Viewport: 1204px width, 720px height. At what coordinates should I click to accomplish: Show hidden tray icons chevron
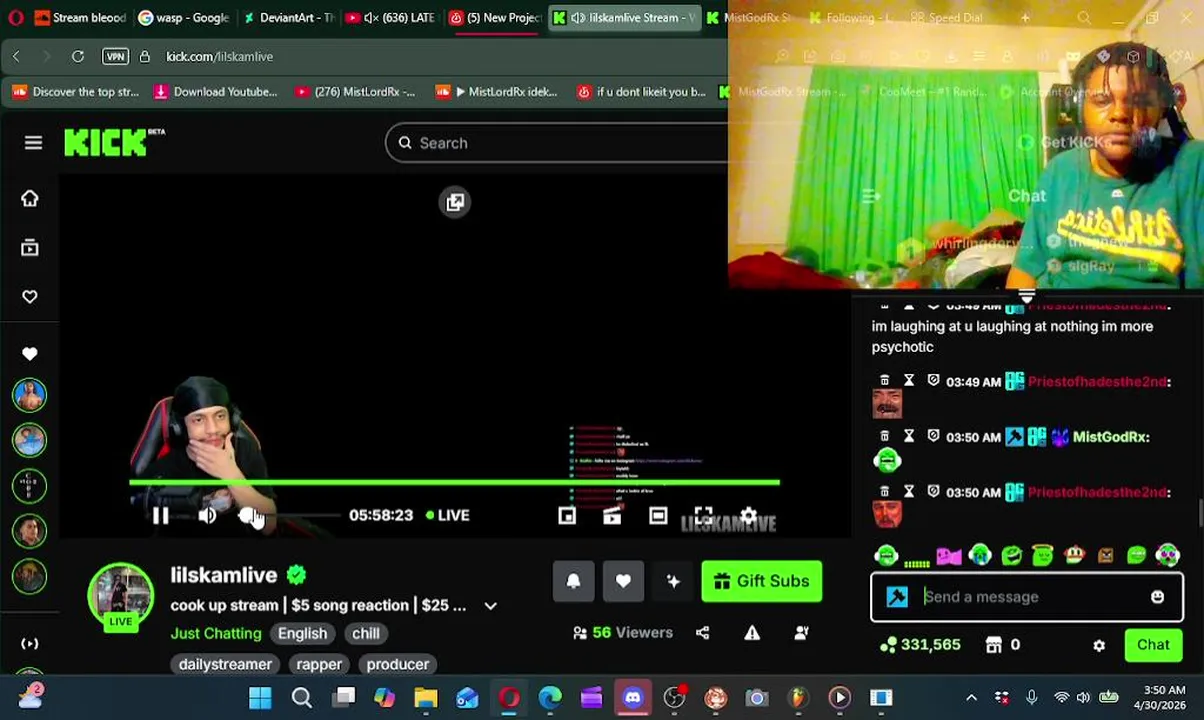pyautogui.click(x=971, y=697)
